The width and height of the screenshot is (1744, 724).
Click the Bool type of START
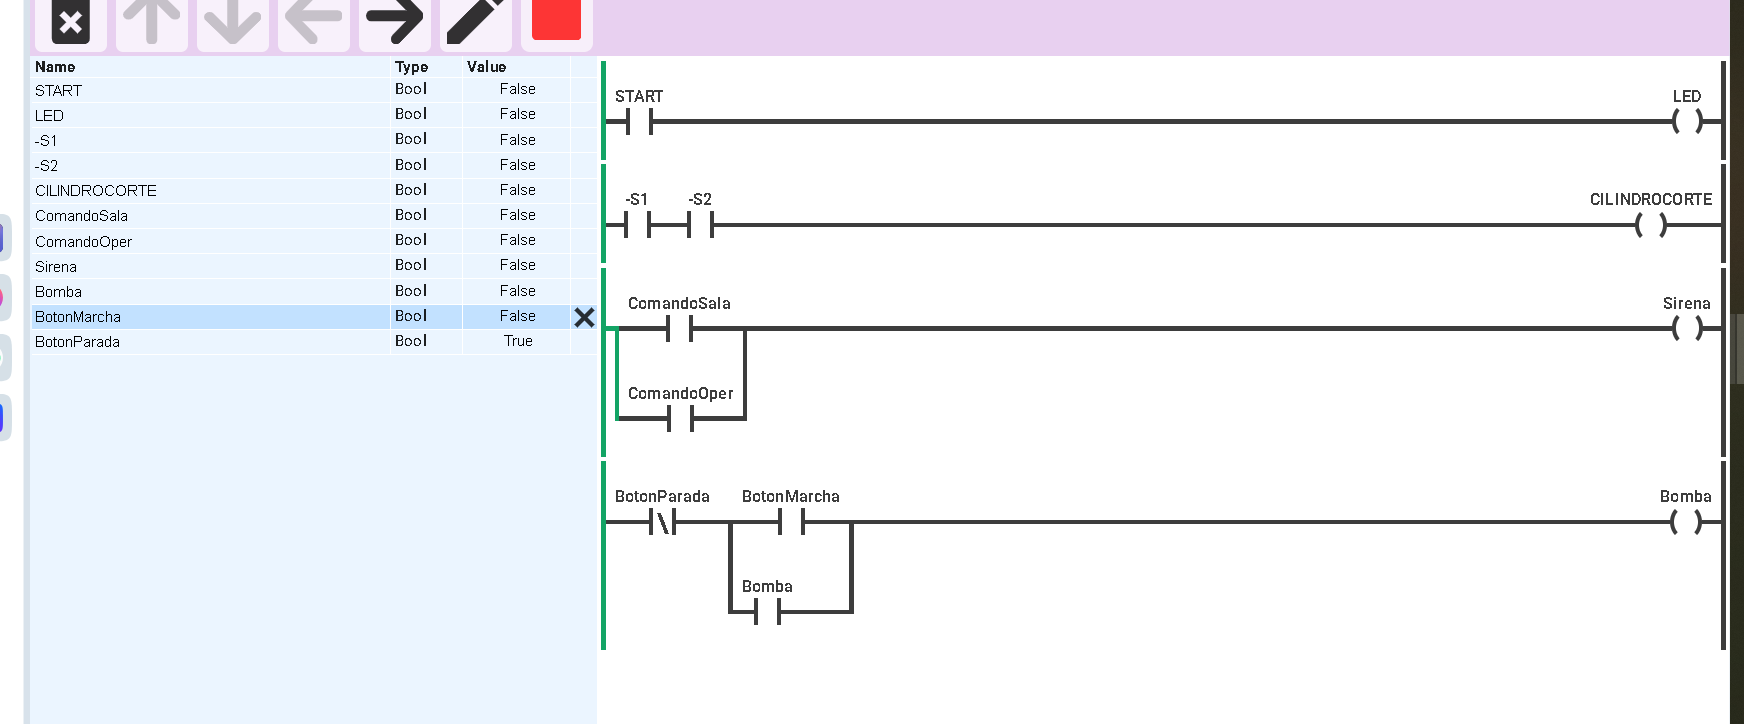pos(411,89)
